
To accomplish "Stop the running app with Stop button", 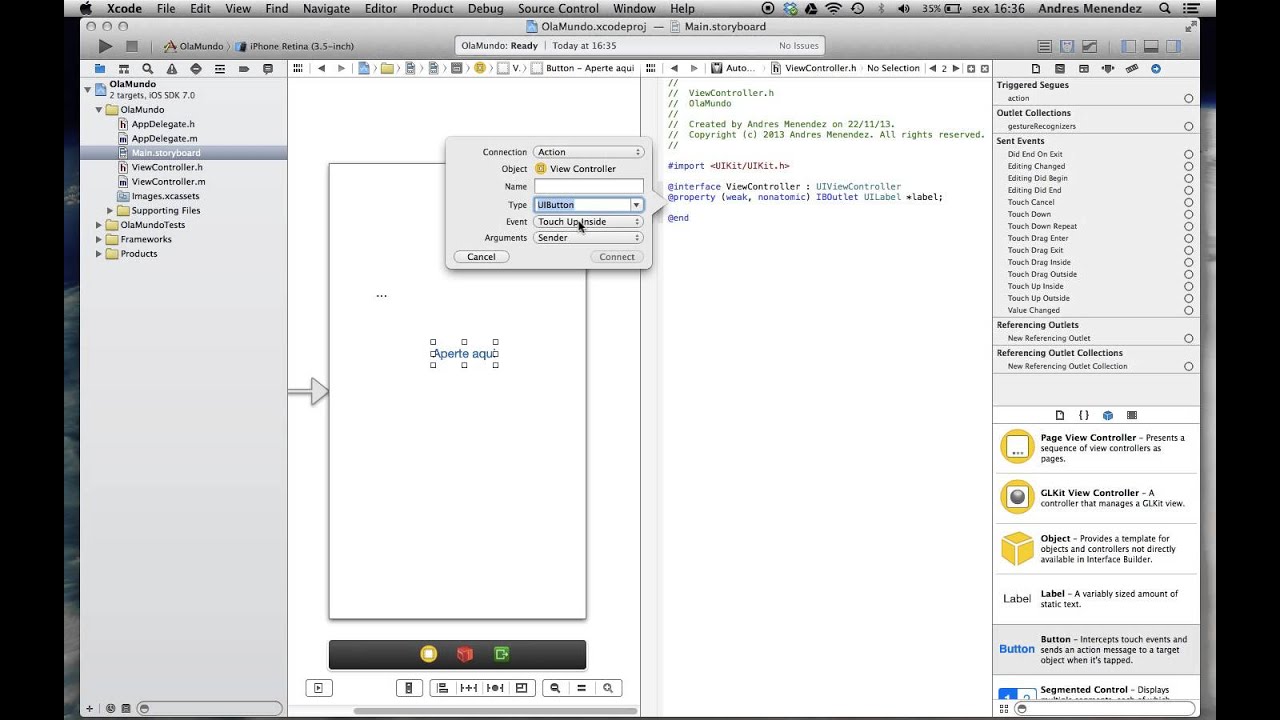I will (132, 46).
